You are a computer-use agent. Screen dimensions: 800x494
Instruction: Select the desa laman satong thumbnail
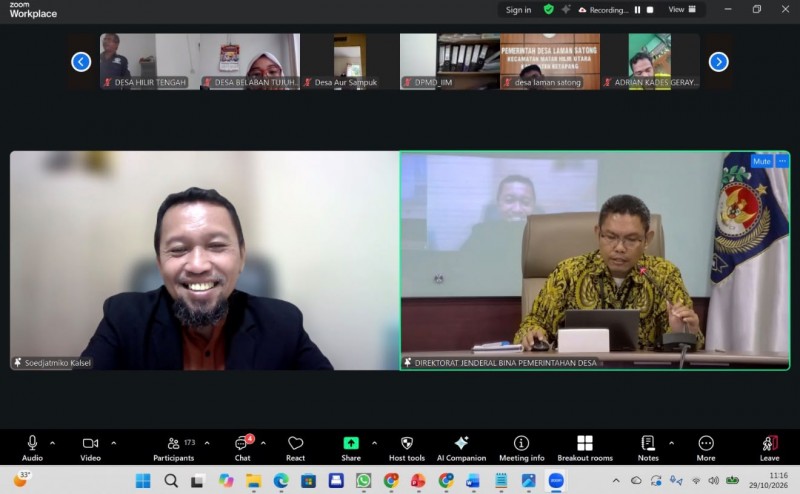coord(550,62)
